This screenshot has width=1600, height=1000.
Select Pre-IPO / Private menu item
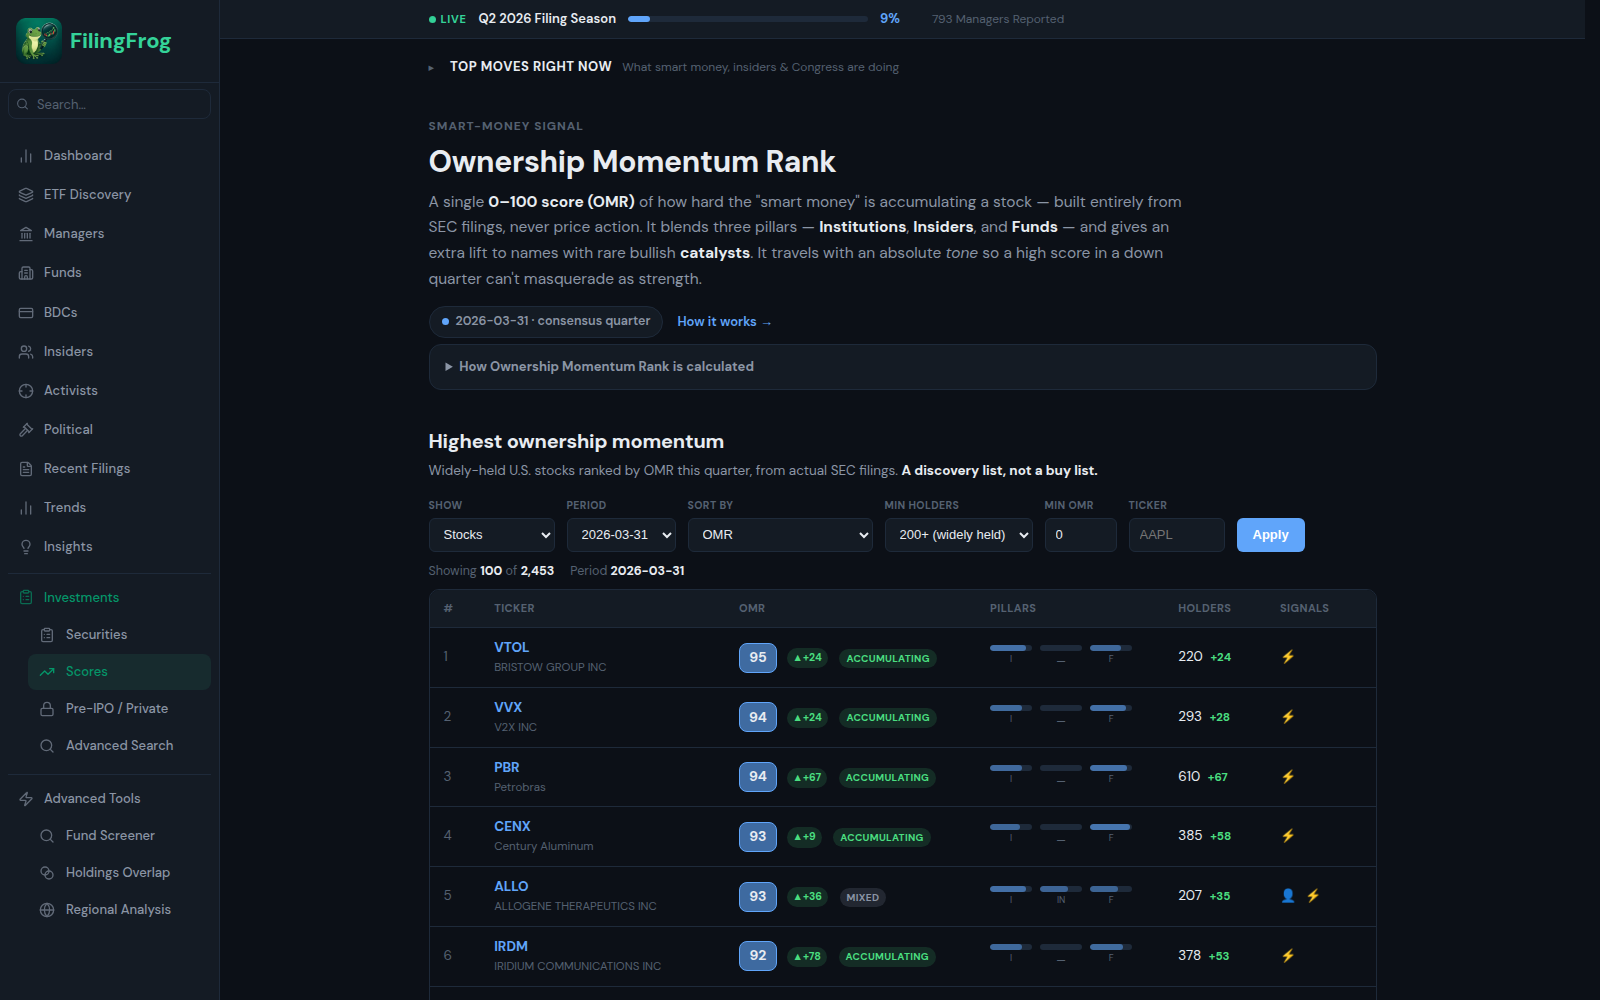click(119, 709)
